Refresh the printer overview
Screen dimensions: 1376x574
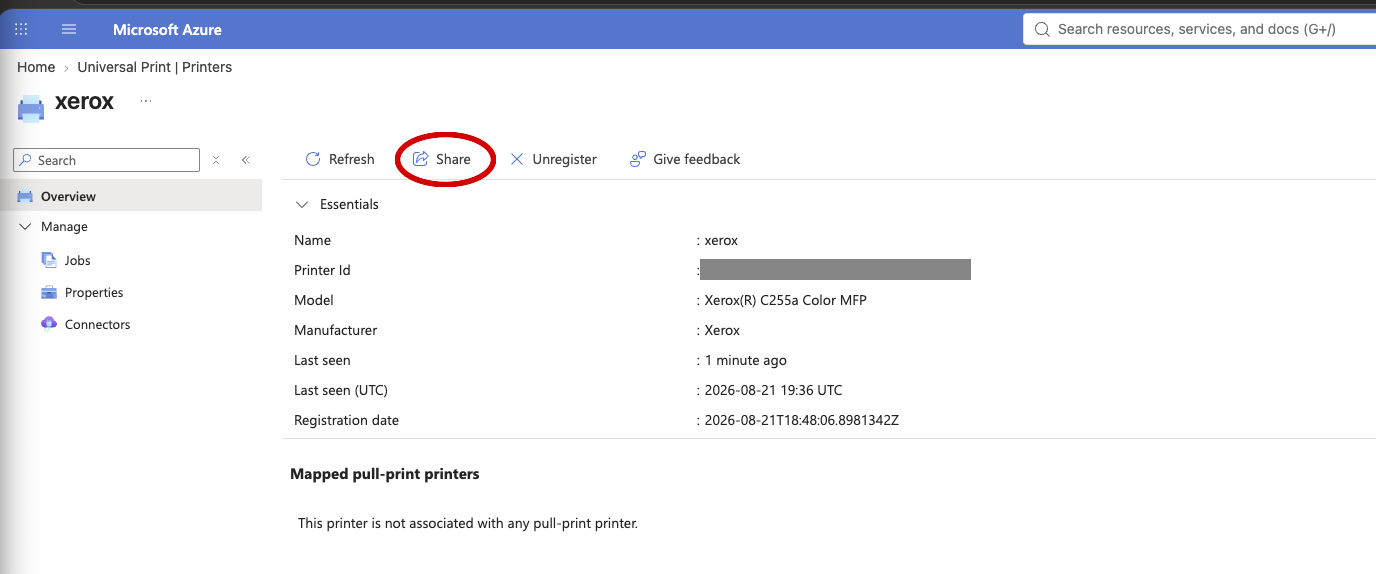click(x=340, y=159)
